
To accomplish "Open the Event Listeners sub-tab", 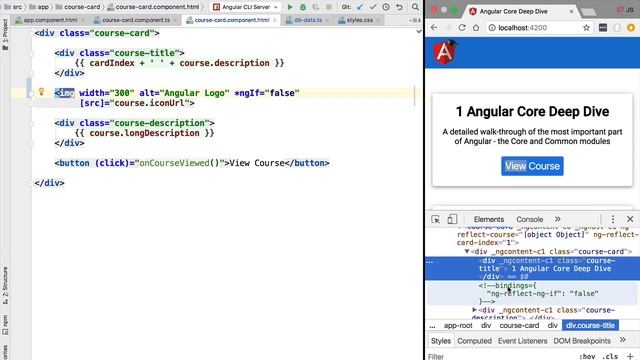I will click(x=522, y=340).
